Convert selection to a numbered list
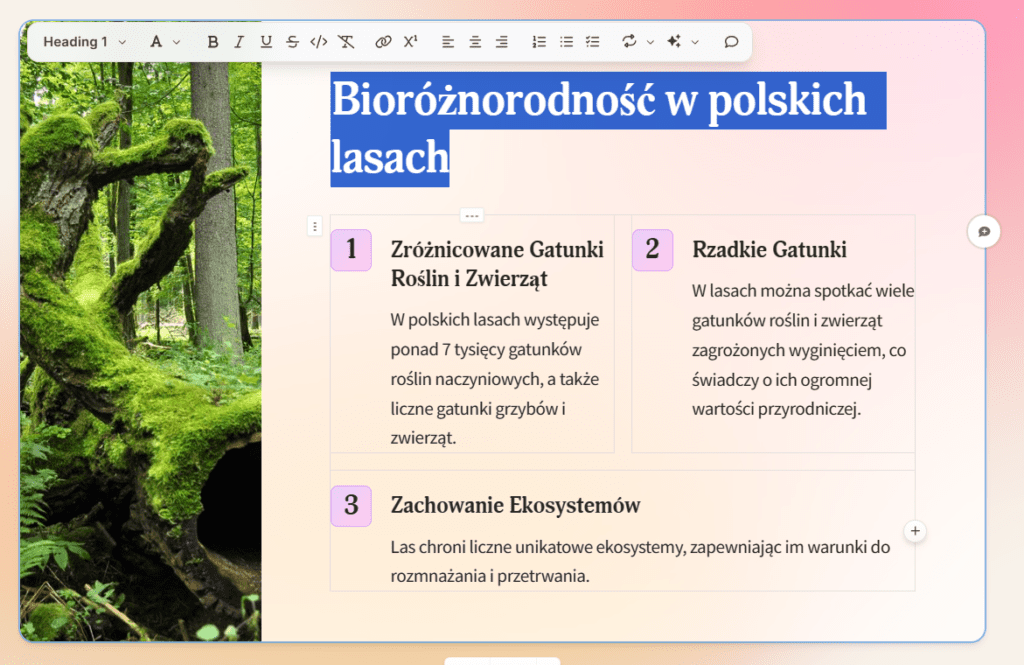This screenshot has height=665, width=1024. (538, 42)
